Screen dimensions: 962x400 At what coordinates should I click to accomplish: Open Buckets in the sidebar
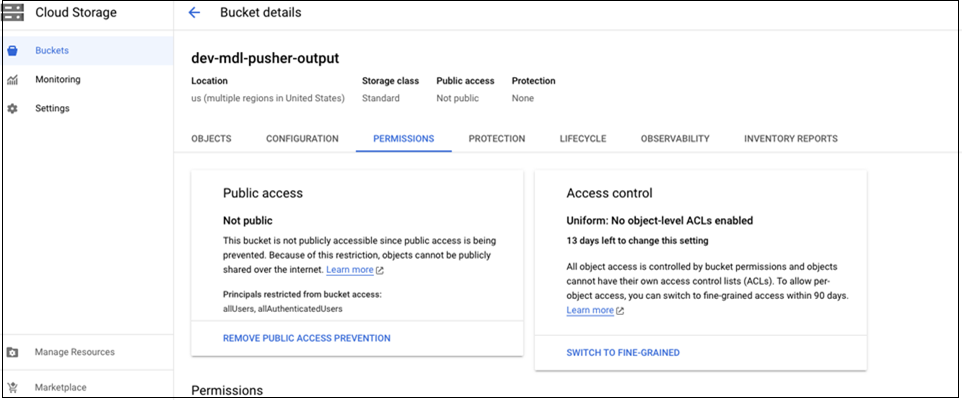(88, 51)
